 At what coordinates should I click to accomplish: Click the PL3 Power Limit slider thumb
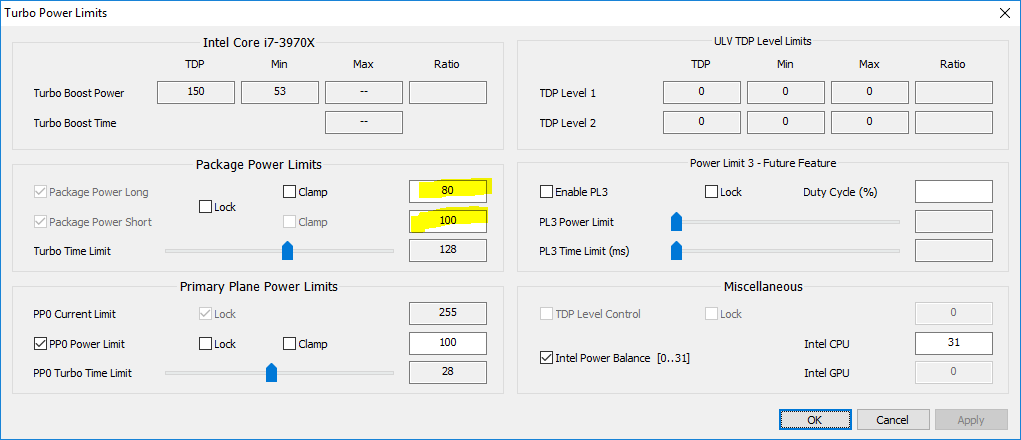pyautogui.click(x=677, y=222)
